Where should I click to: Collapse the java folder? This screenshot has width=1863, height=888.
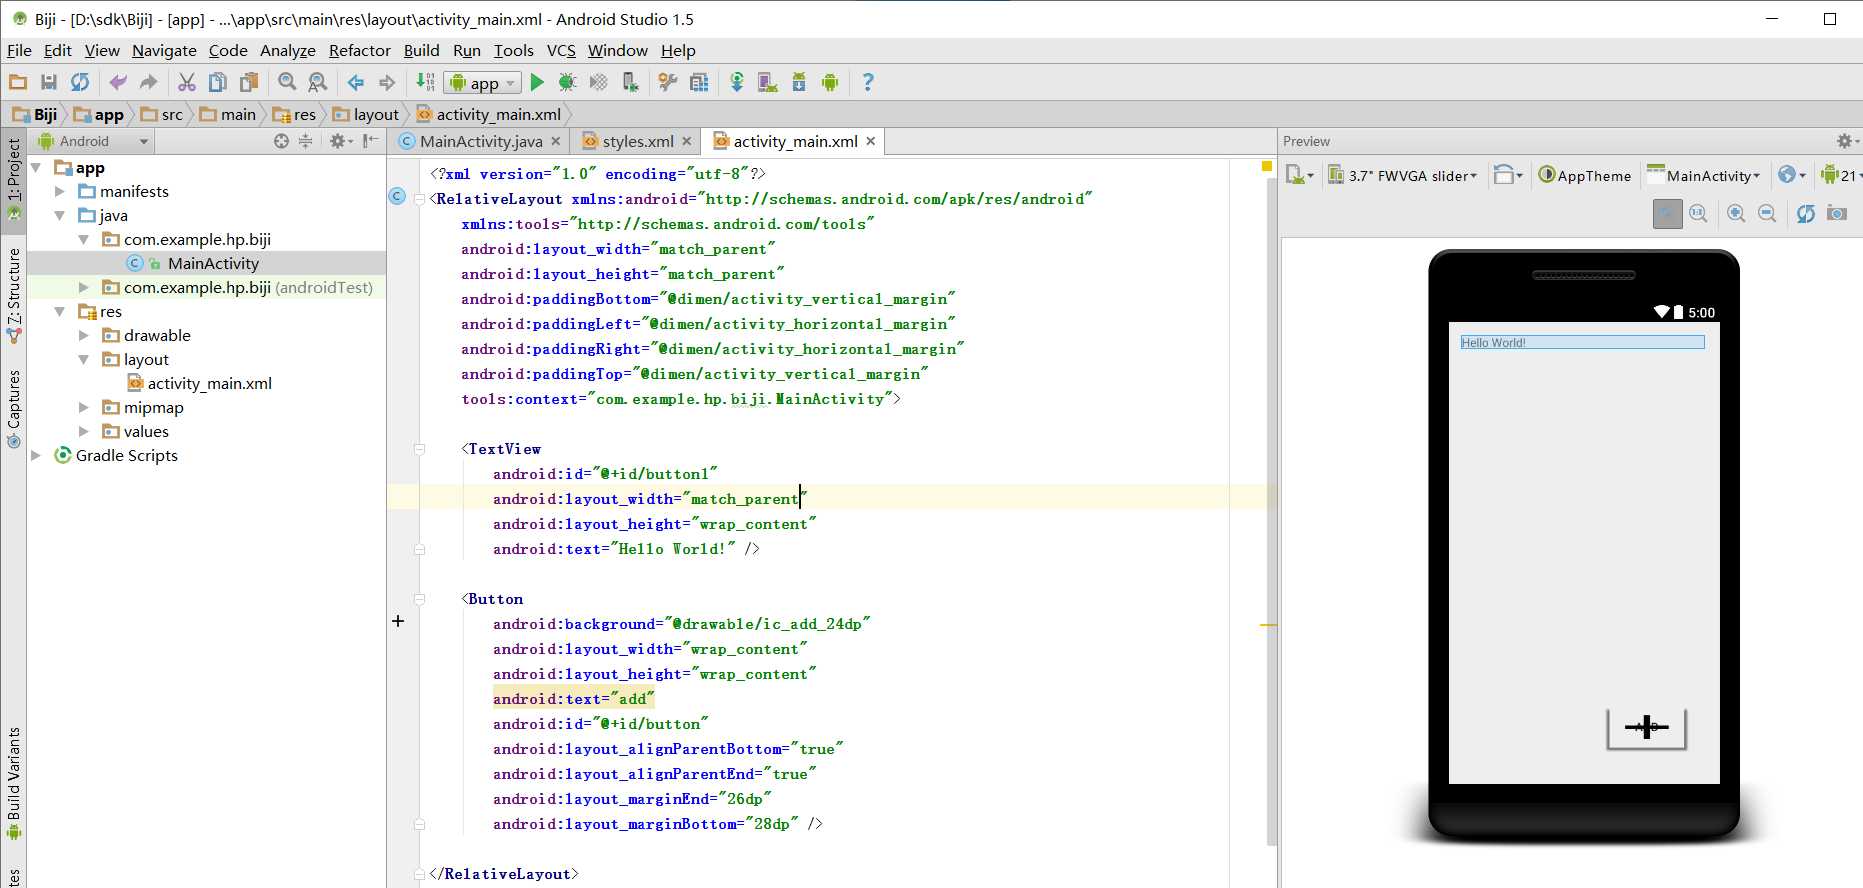60,215
